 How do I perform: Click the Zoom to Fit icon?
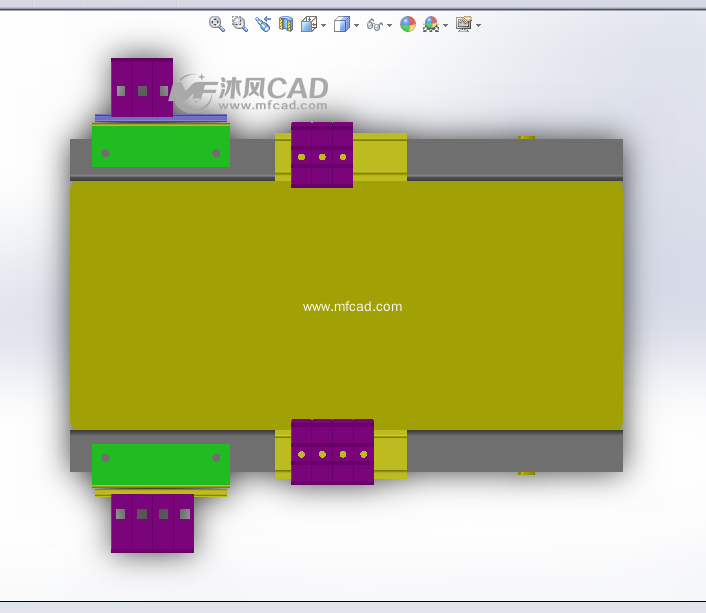coord(216,24)
